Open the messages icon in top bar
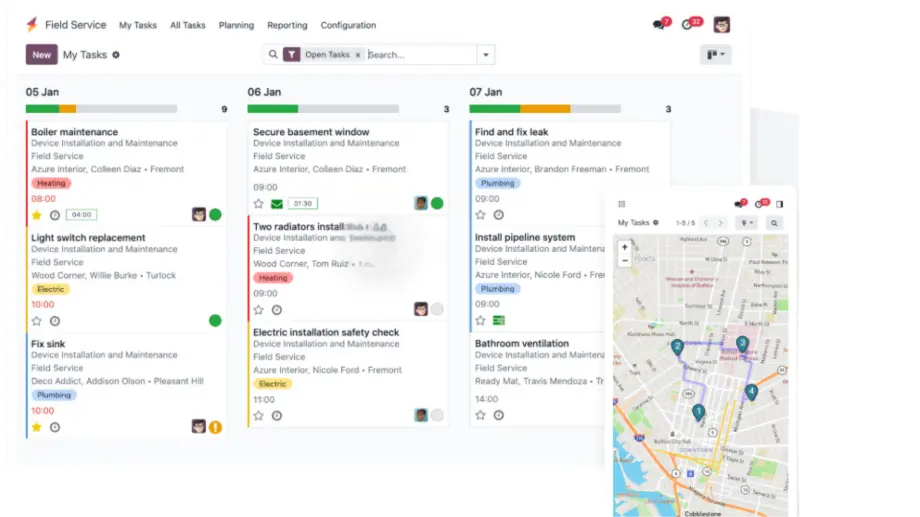Image resolution: width=920 pixels, height=517 pixels. (659, 25)
